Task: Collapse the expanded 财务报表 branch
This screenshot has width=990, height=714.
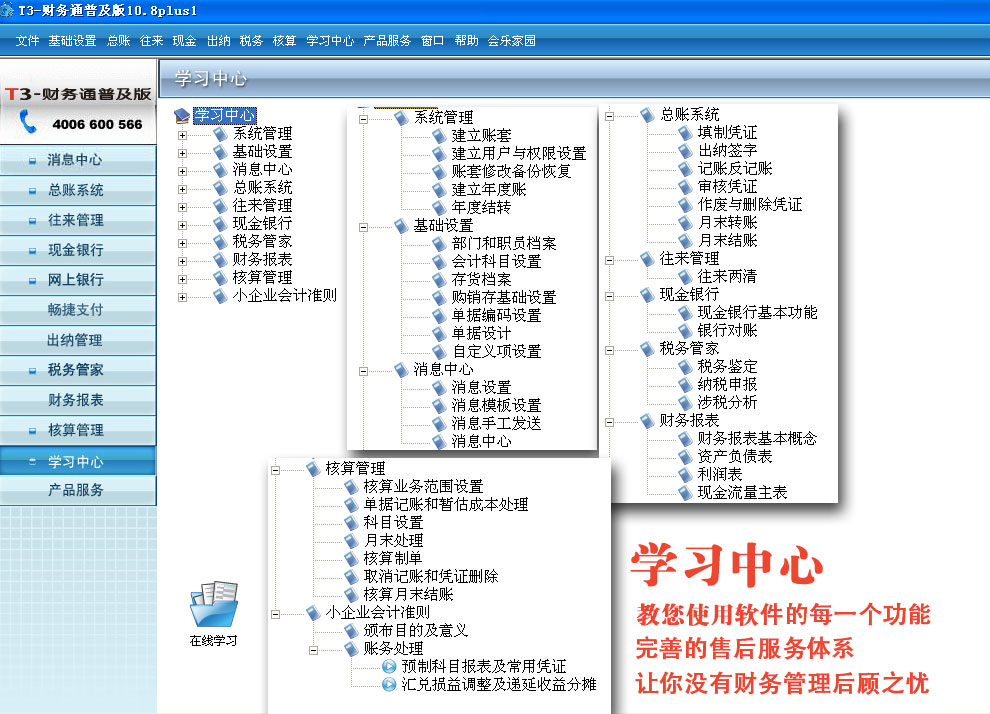Action: click(x=609, y=422)
